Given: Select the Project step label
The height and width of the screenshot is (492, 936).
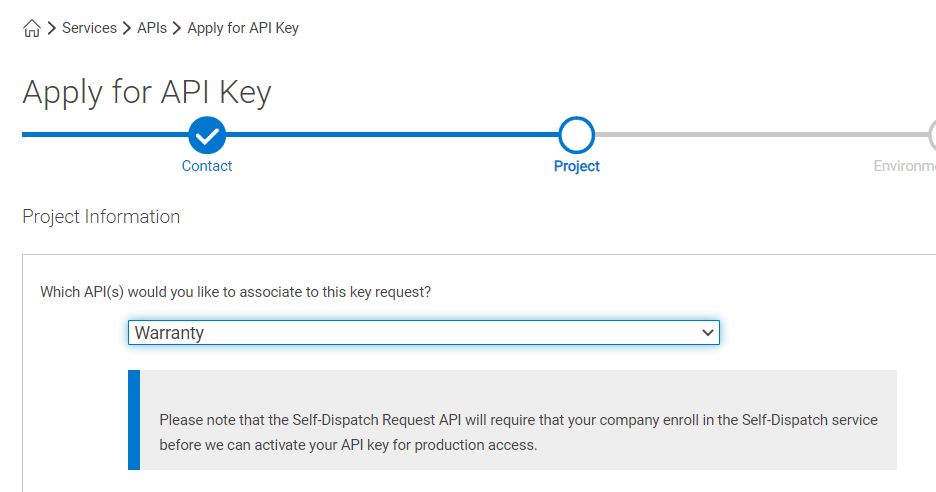Looking at the screenshot, I should click(x=577, y=166).
